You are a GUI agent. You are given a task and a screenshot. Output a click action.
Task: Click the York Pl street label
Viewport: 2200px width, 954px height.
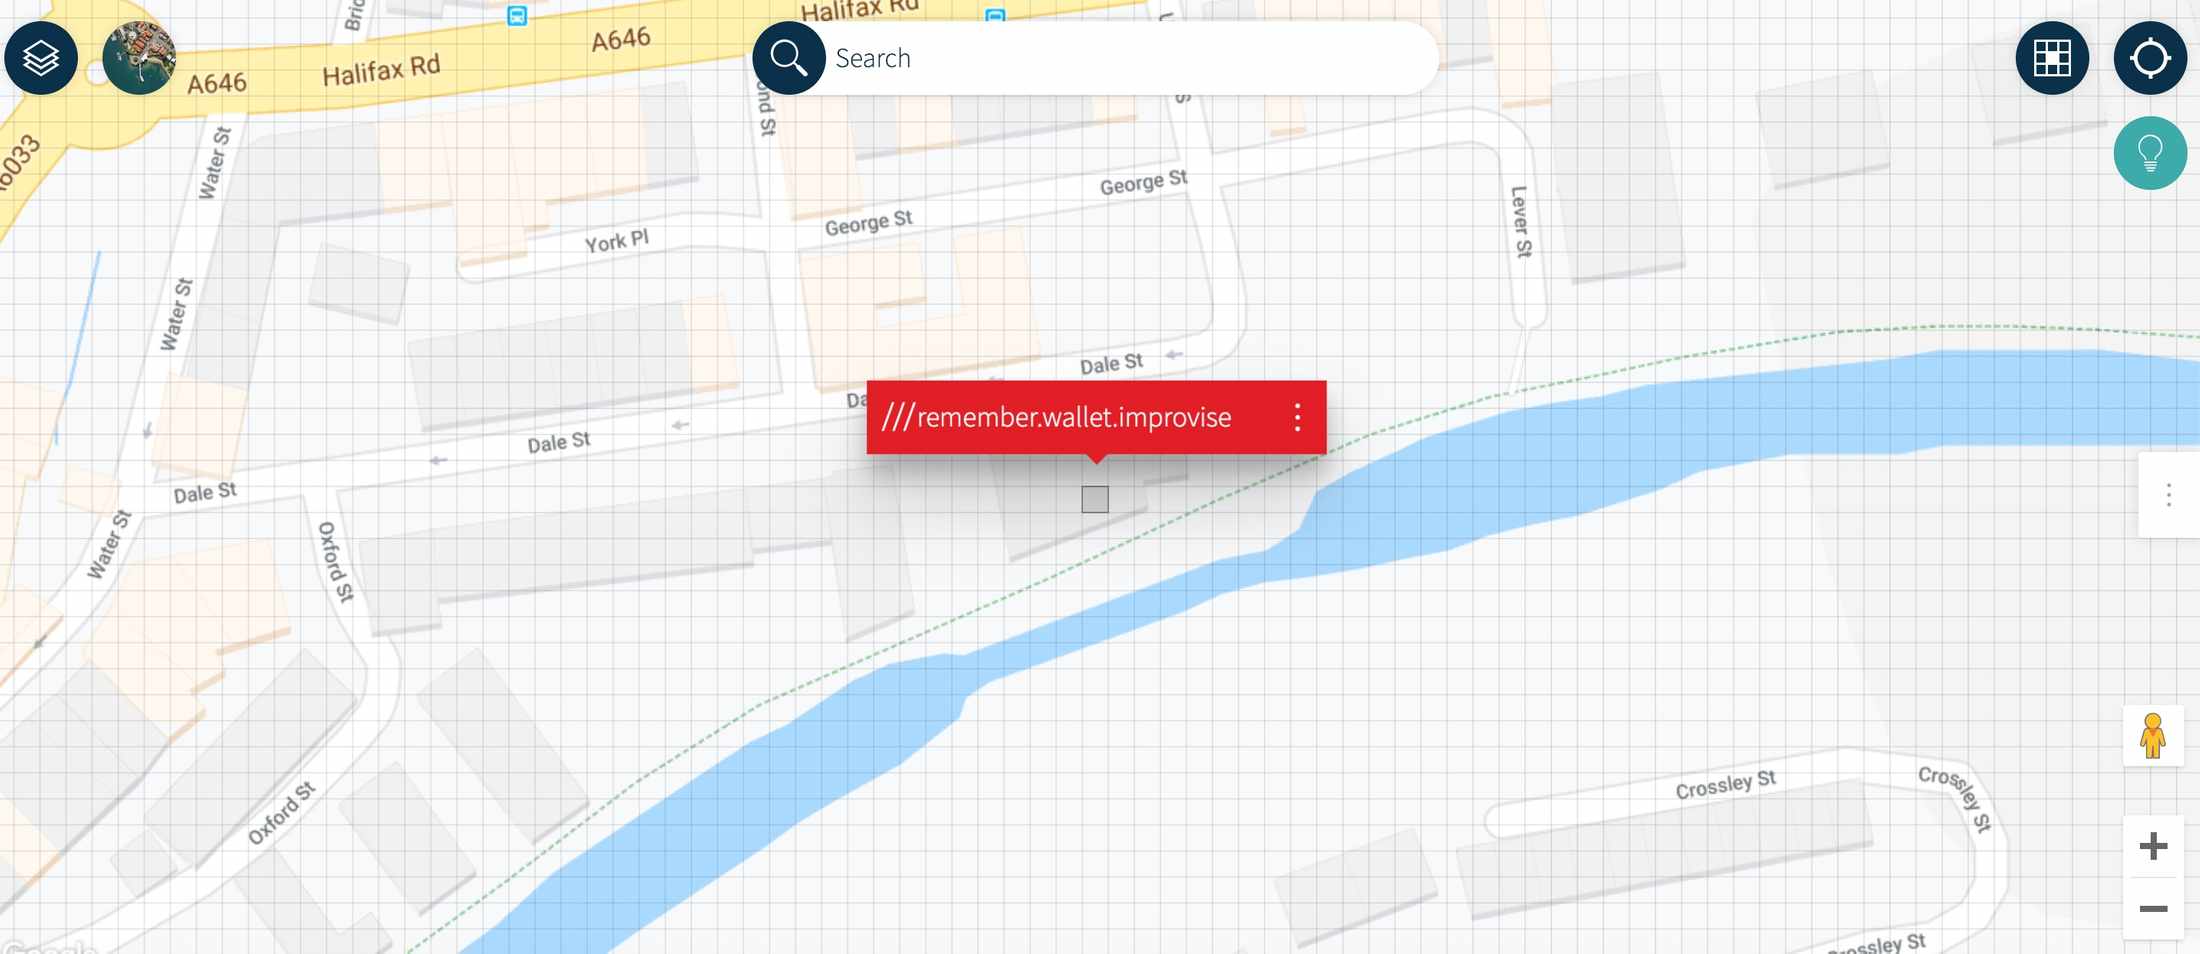(616, 241)
